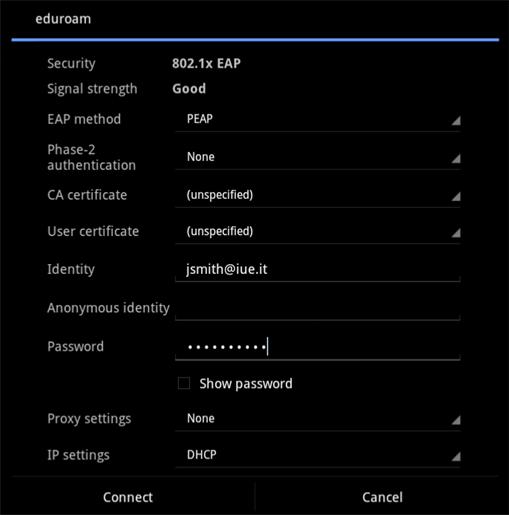
Task: Click the User certificate dropdown arrow
Action: click(x=456, y=233)
